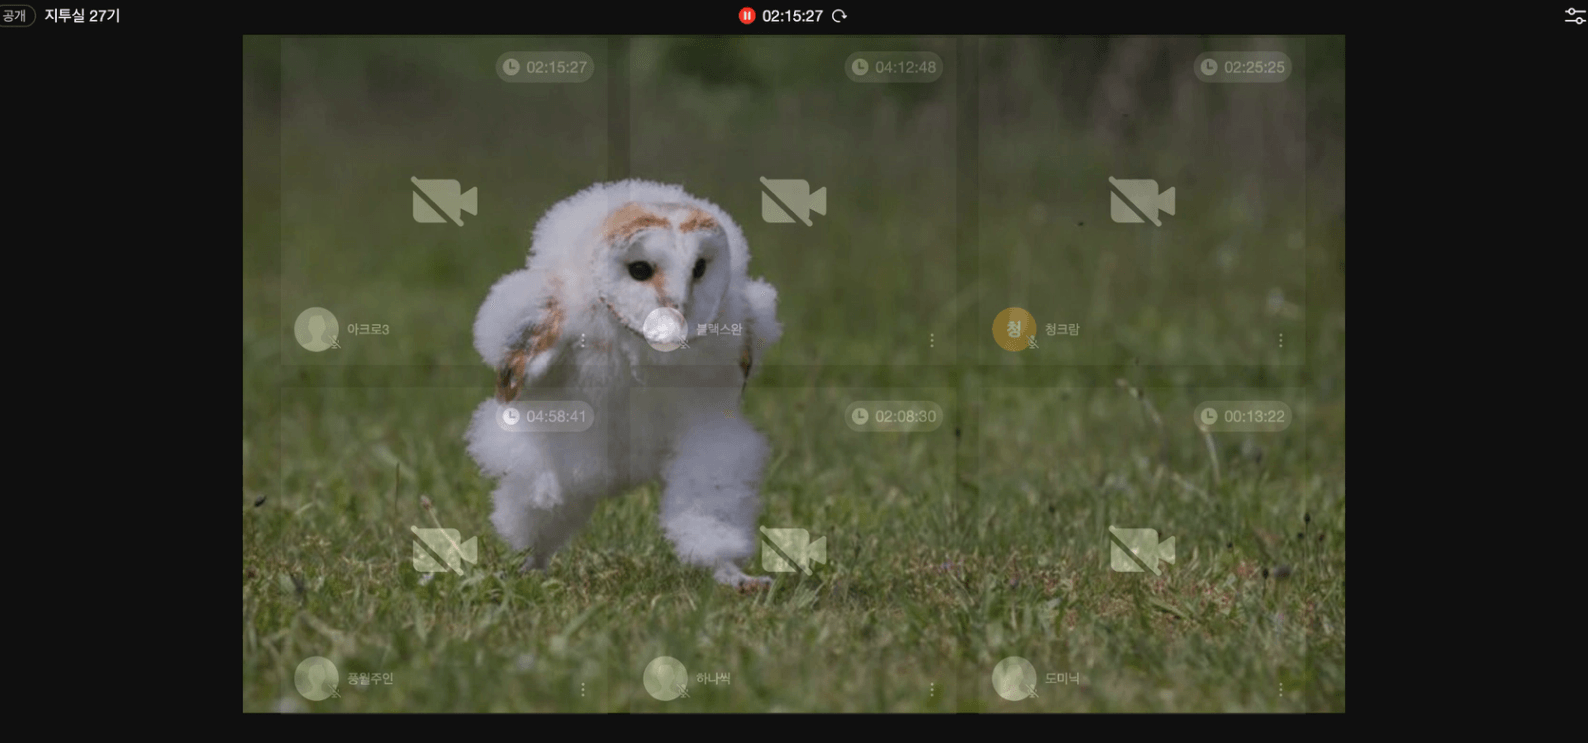The height and width of the screenshot is (743, 1588).
Task: Click the room title 지투실 27기
Action: (82, 16)
